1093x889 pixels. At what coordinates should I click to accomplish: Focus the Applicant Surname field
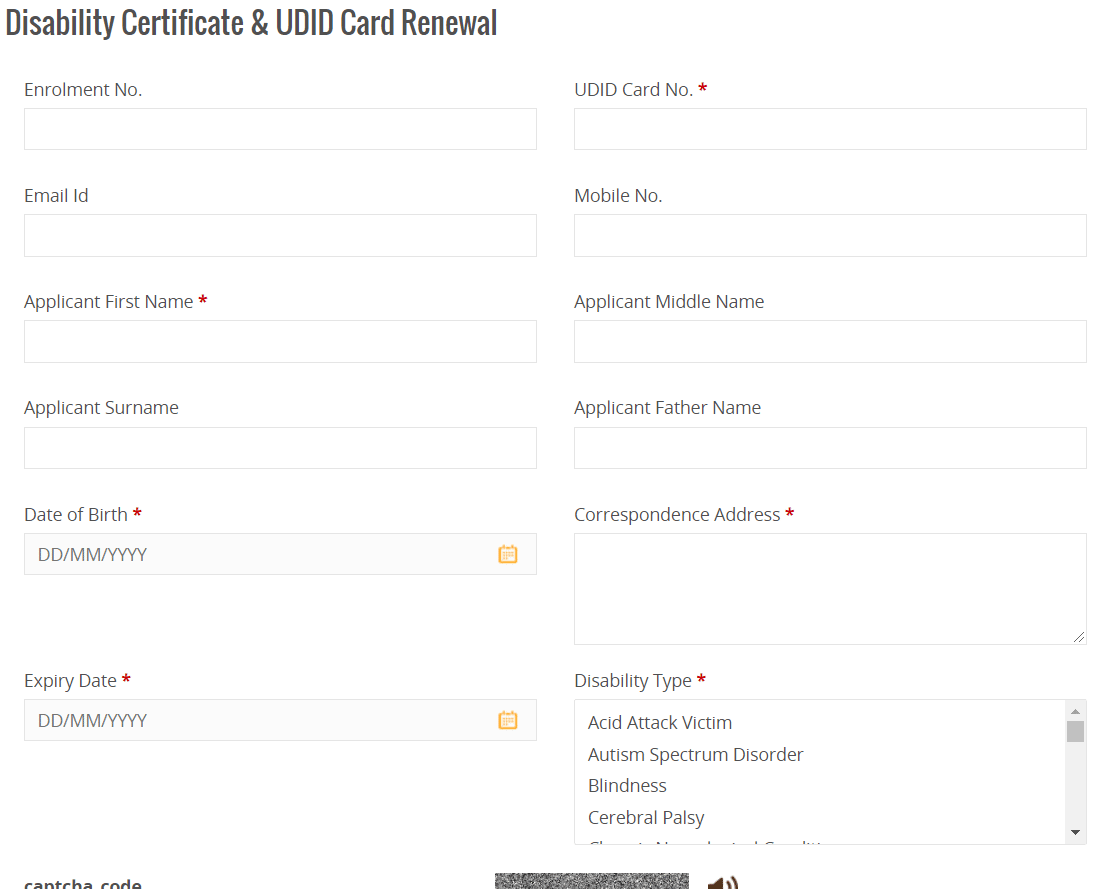click(280, 448)
